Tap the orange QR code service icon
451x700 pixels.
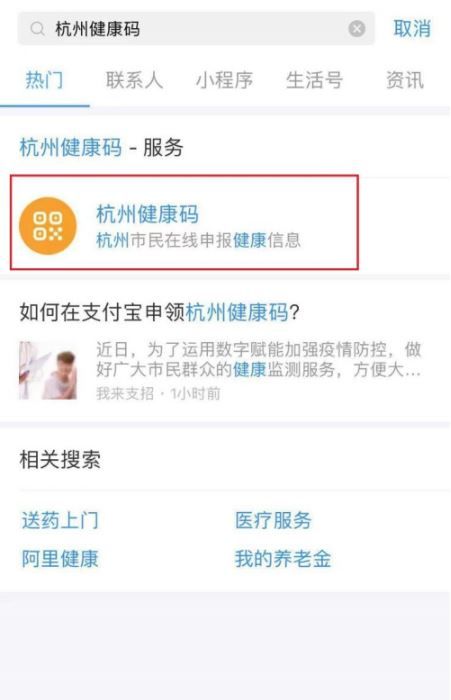48,226
